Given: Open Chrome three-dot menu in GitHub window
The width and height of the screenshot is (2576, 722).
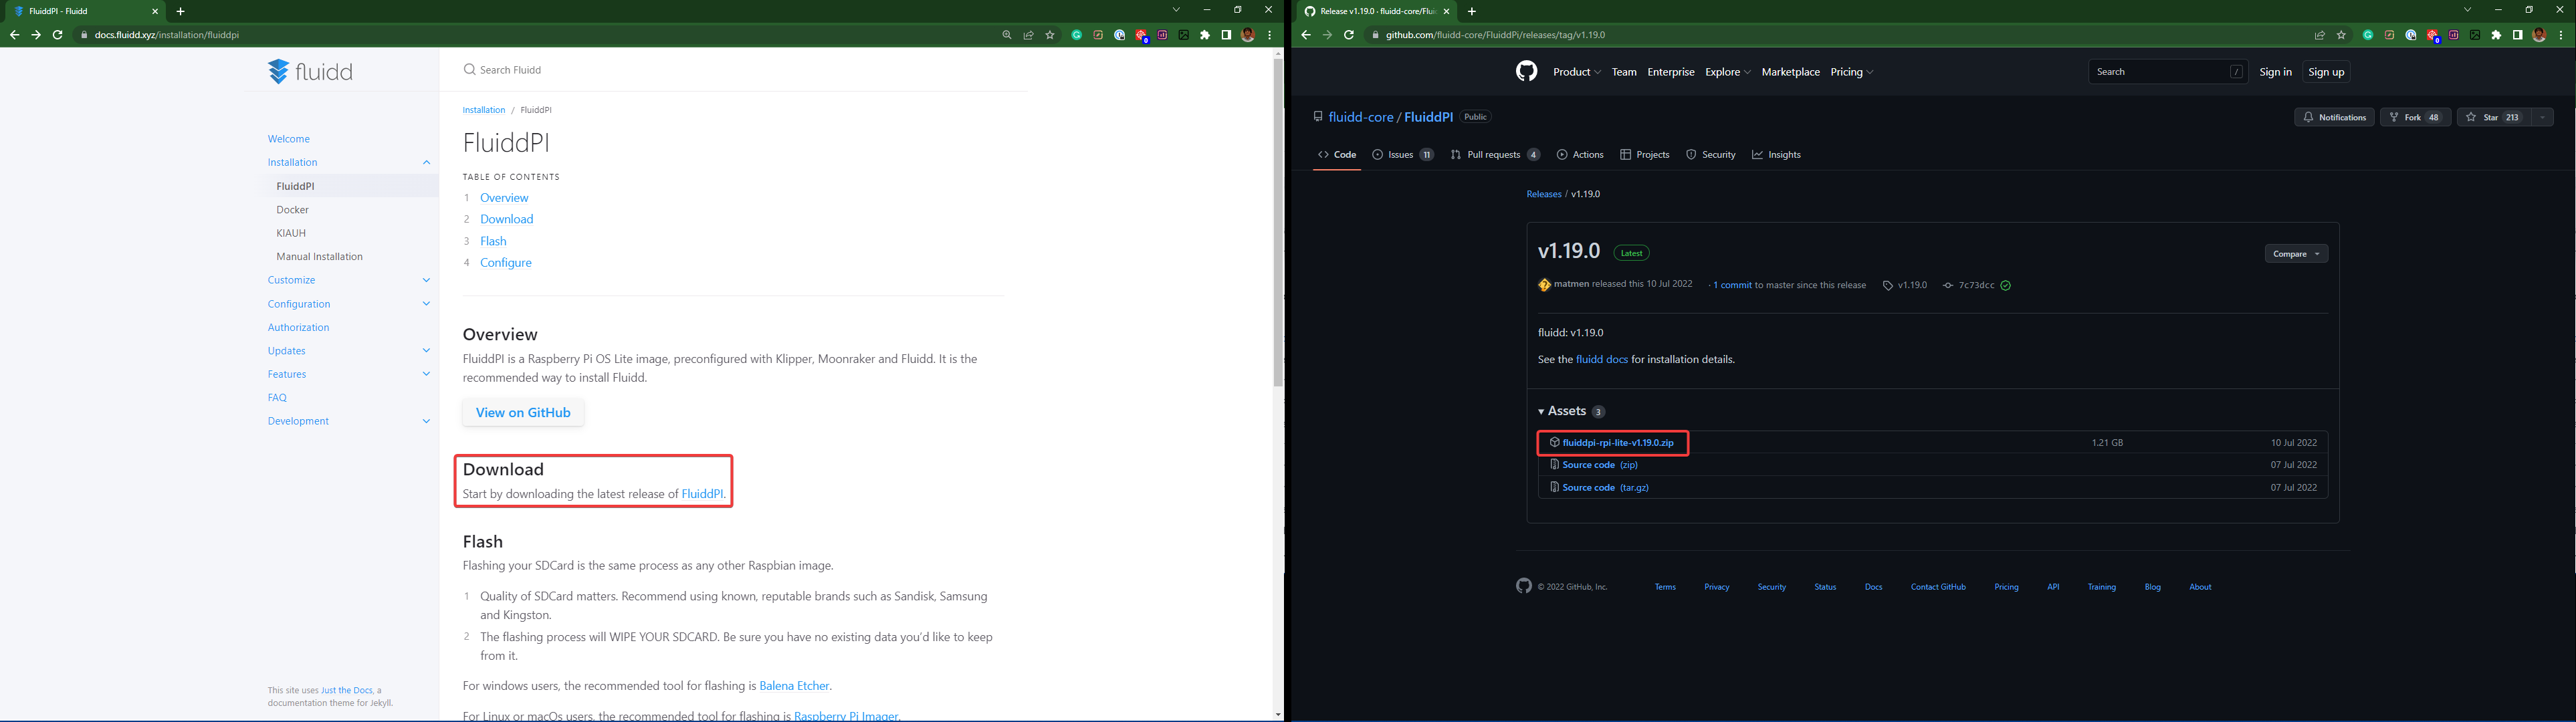Looking at the screenshot, I should [2560, 35].
